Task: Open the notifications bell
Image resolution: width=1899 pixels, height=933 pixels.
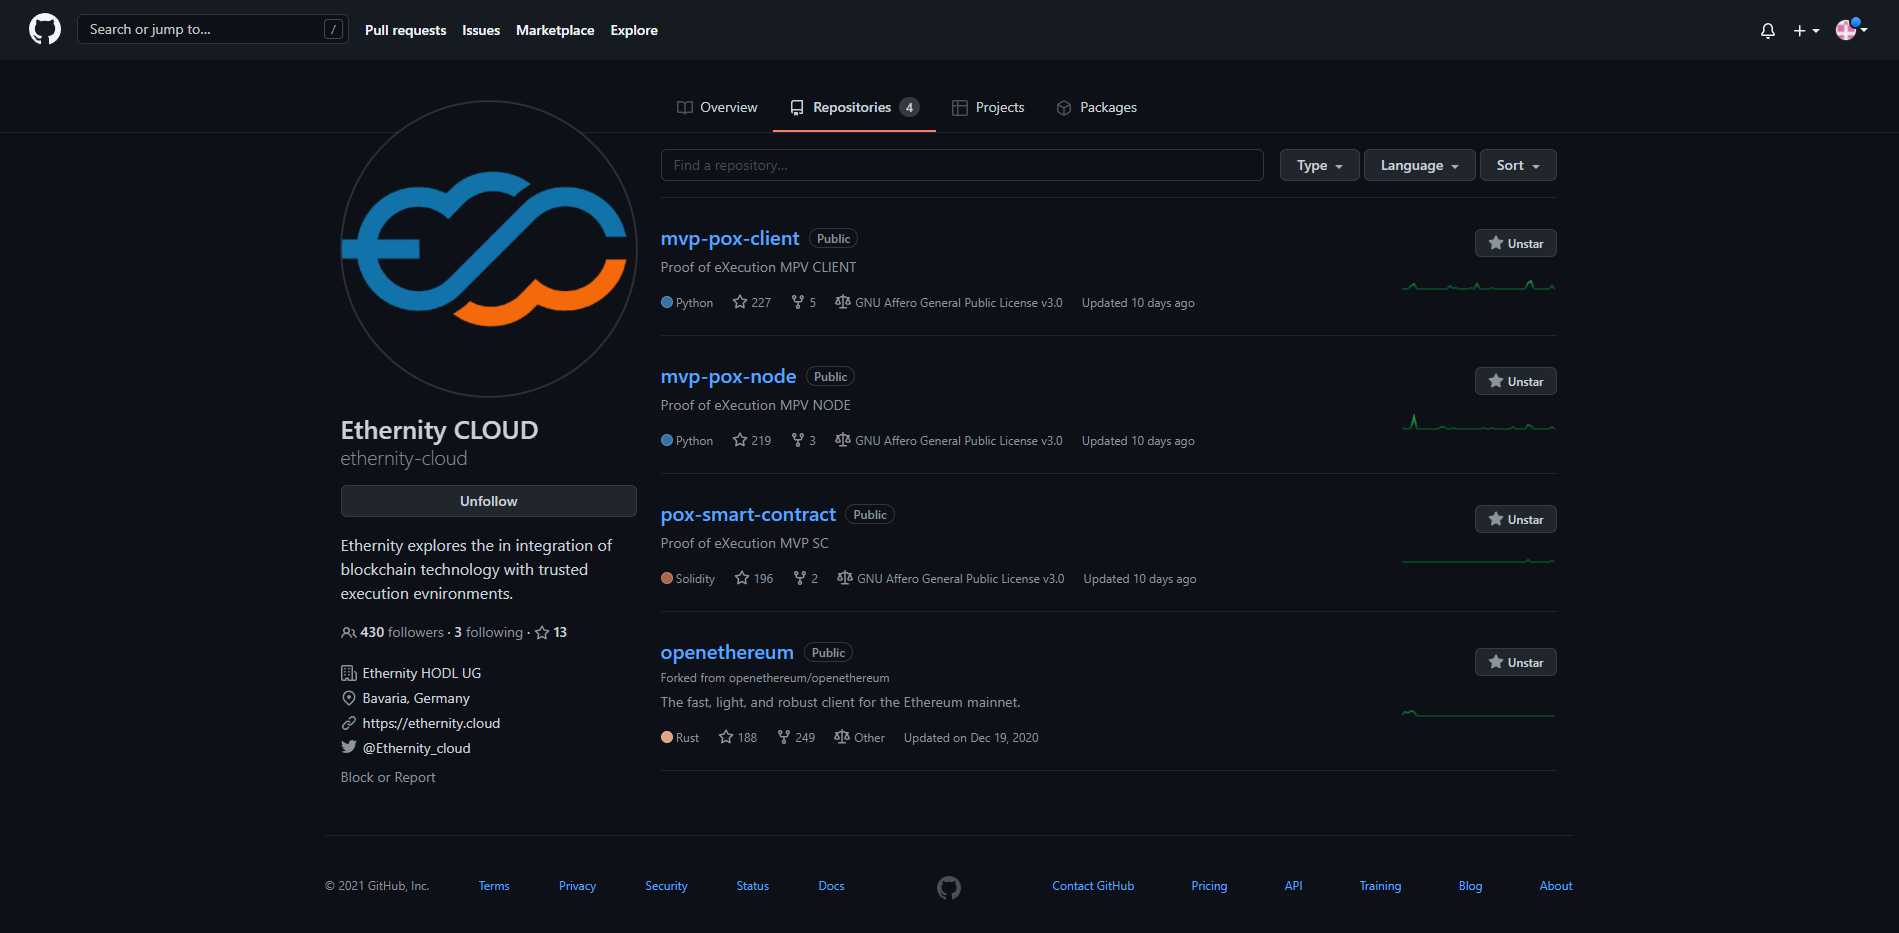Action: point(1768,30)
